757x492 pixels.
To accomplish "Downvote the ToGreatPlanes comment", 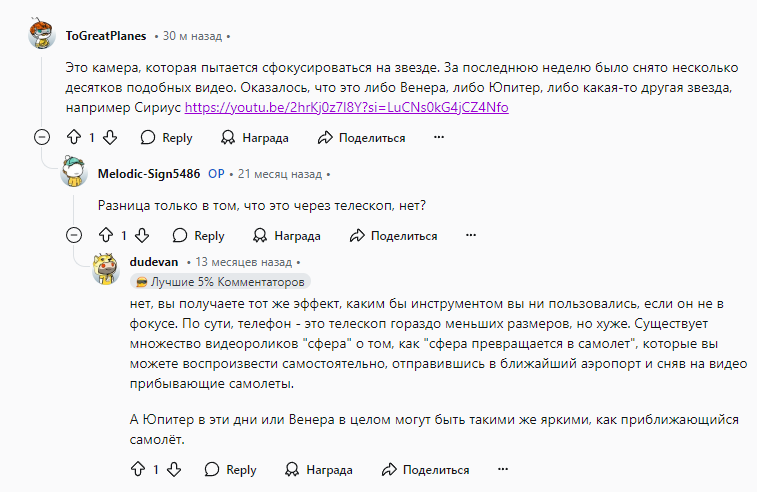I will pos(110,138).
